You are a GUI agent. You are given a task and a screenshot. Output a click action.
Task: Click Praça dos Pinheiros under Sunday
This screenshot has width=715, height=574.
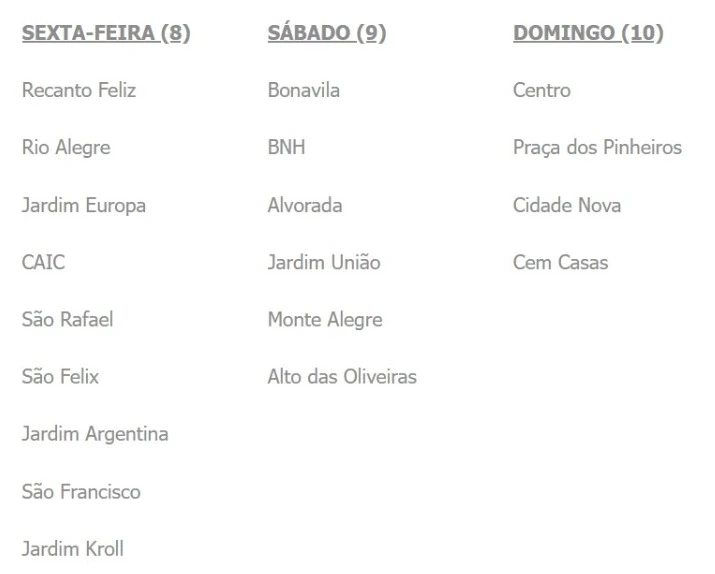pos(597,148)
